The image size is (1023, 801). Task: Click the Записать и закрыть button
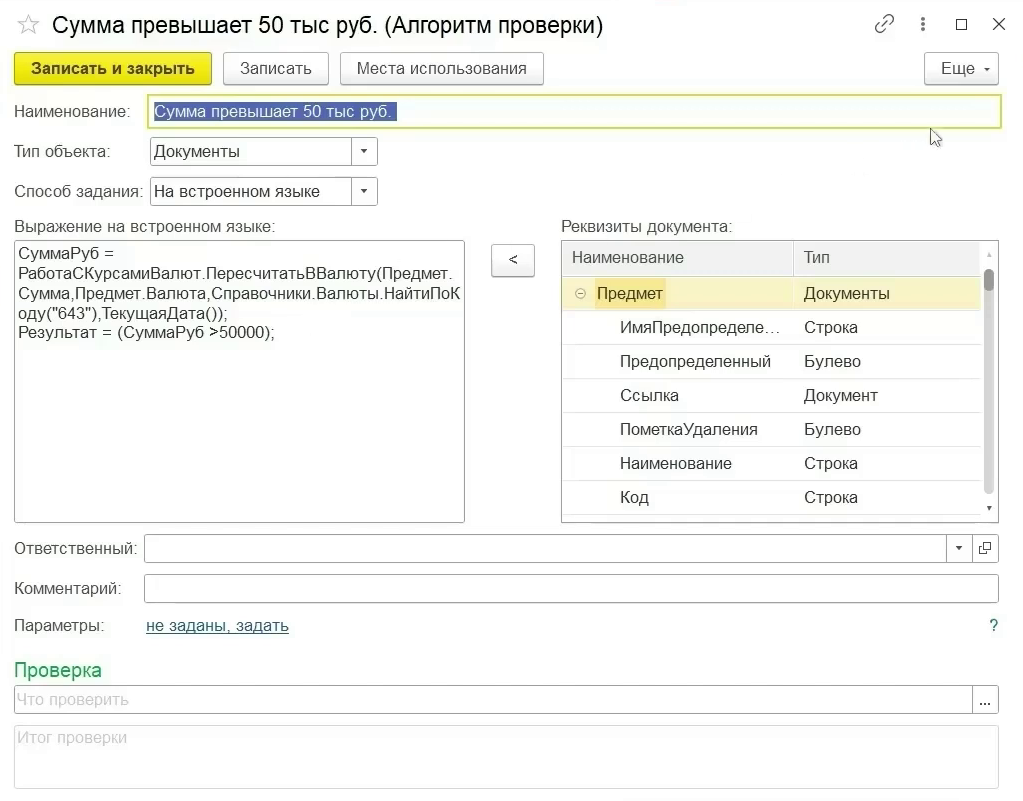coord(113,69)
